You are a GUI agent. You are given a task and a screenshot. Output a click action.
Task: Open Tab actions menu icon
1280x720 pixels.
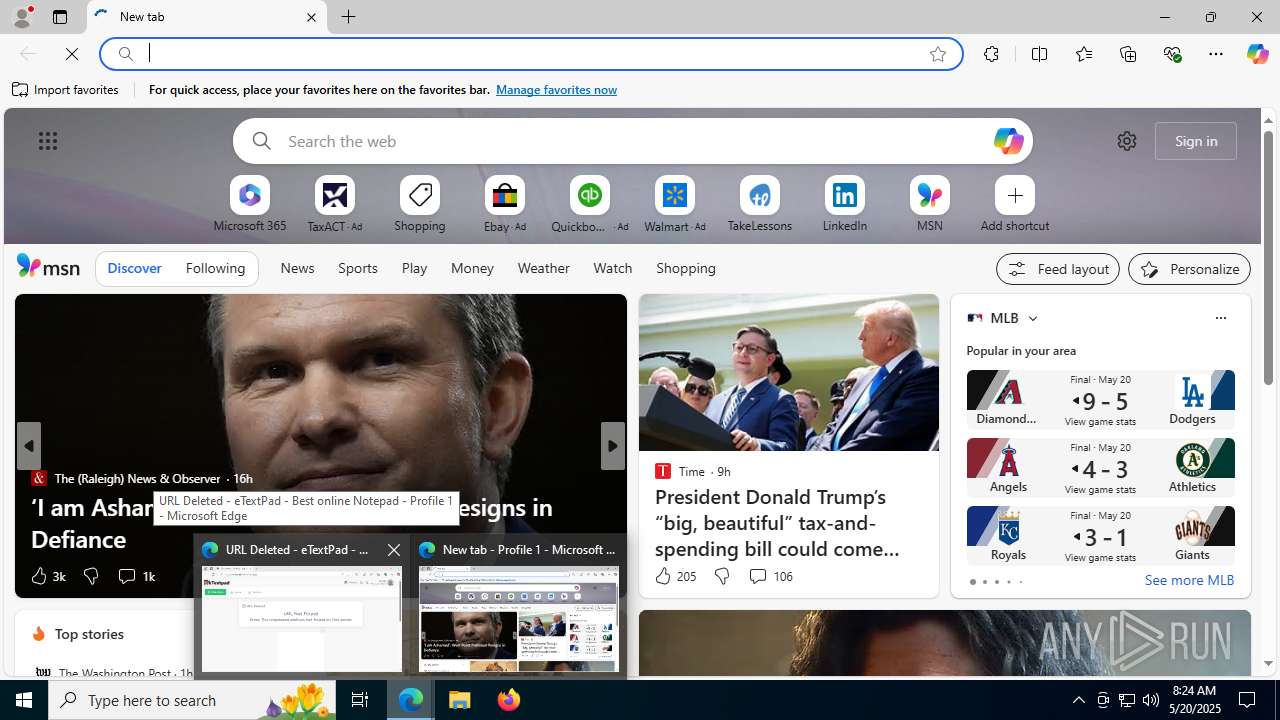tap(59, 17)
